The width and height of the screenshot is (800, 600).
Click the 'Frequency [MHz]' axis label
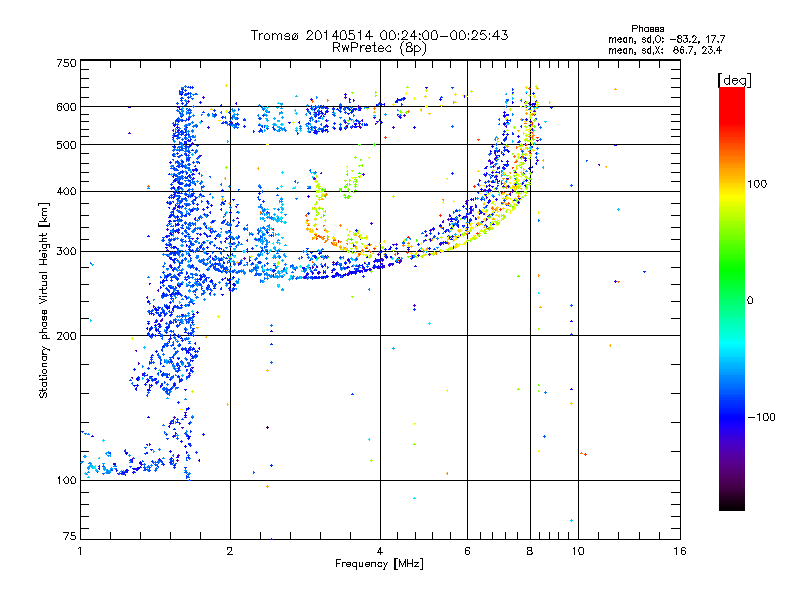tap(379, 564)
